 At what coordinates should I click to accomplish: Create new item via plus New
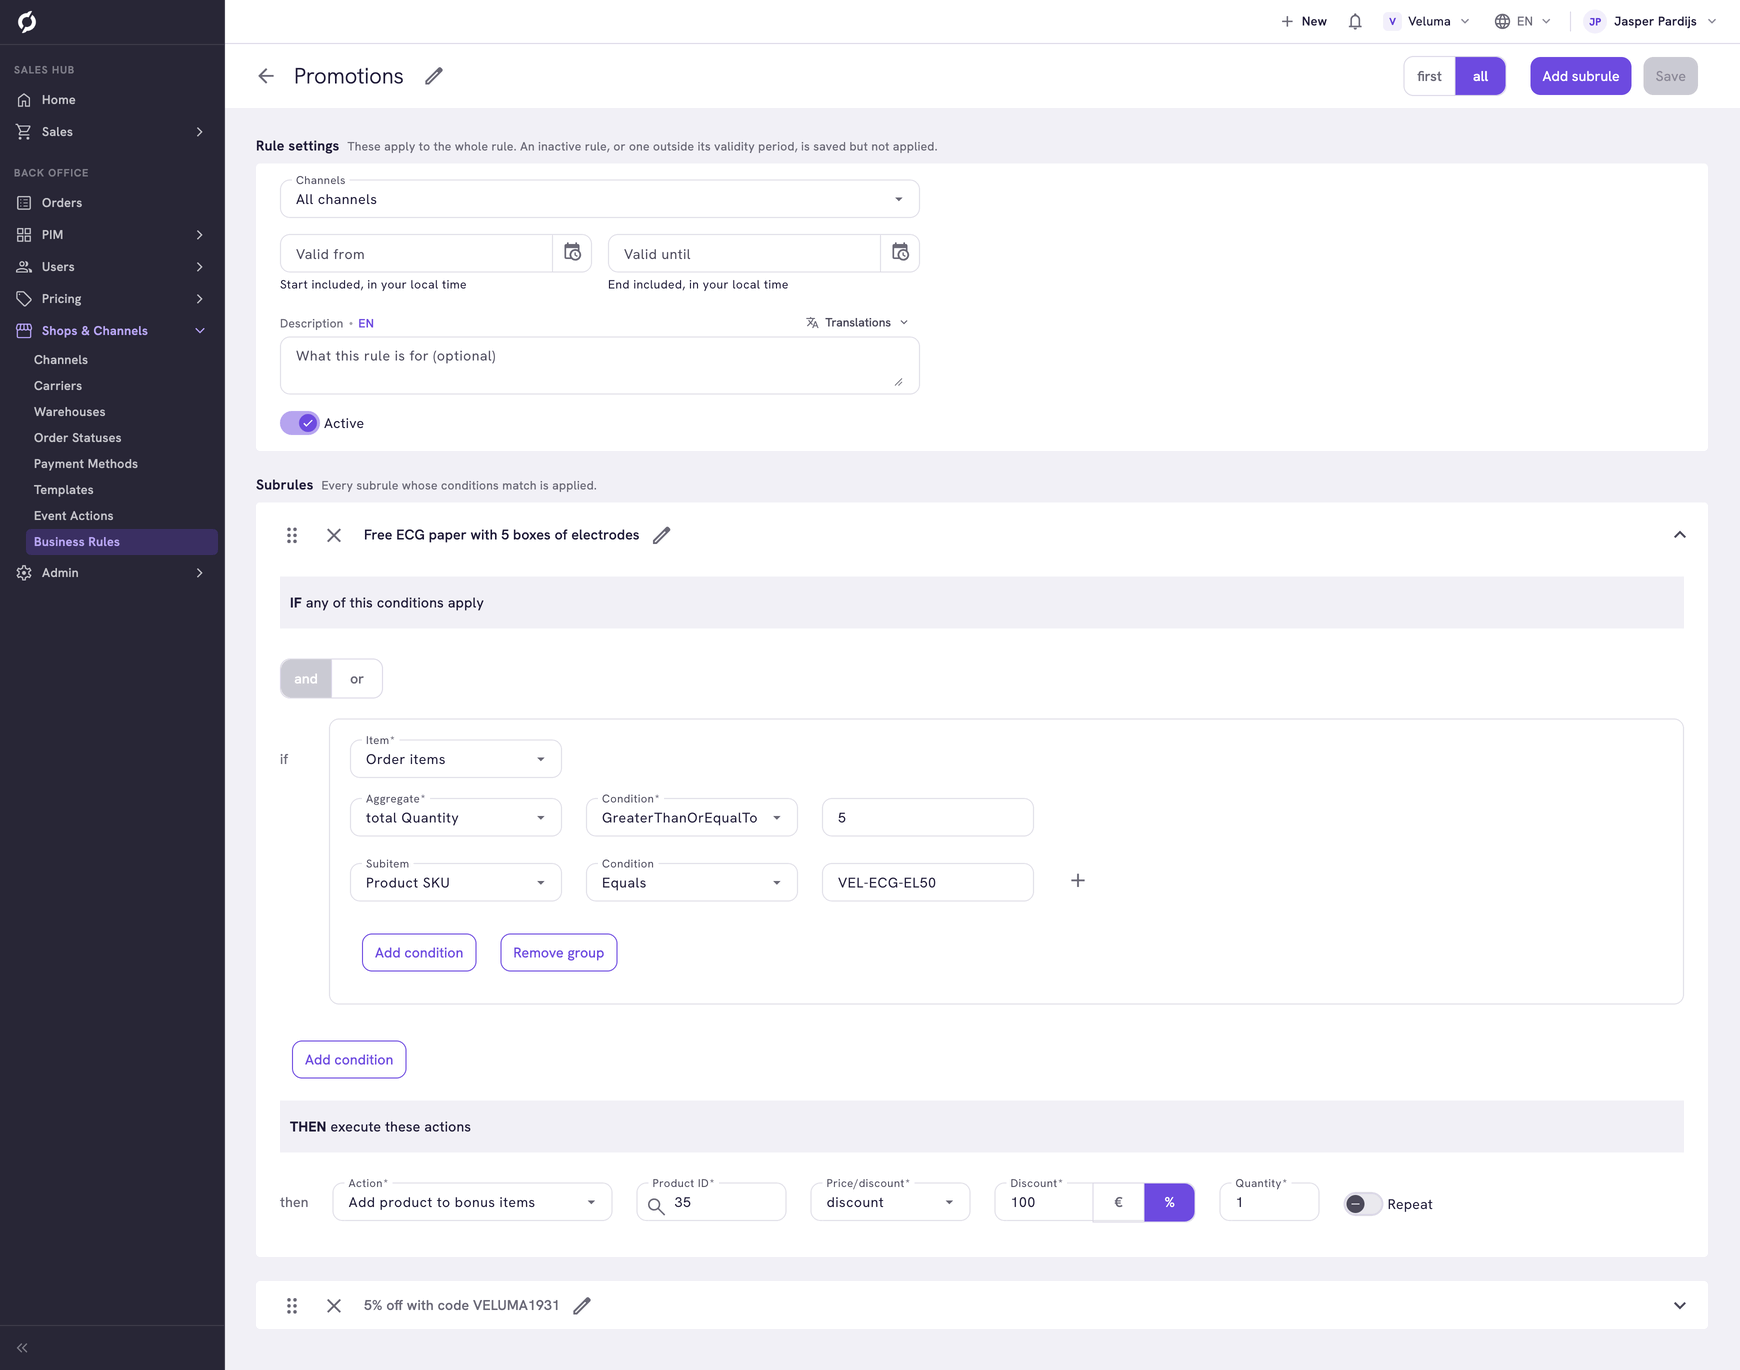1304,21
